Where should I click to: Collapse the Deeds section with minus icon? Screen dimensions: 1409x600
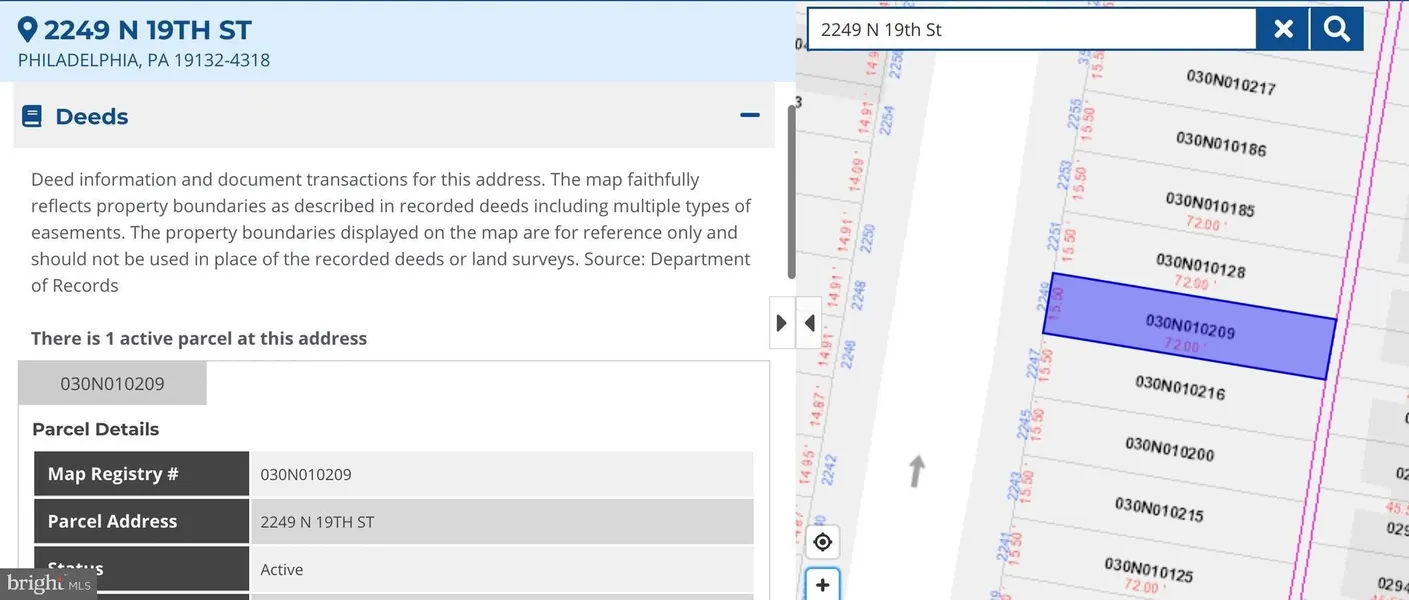pyautogui.click(x=749, y=116)
